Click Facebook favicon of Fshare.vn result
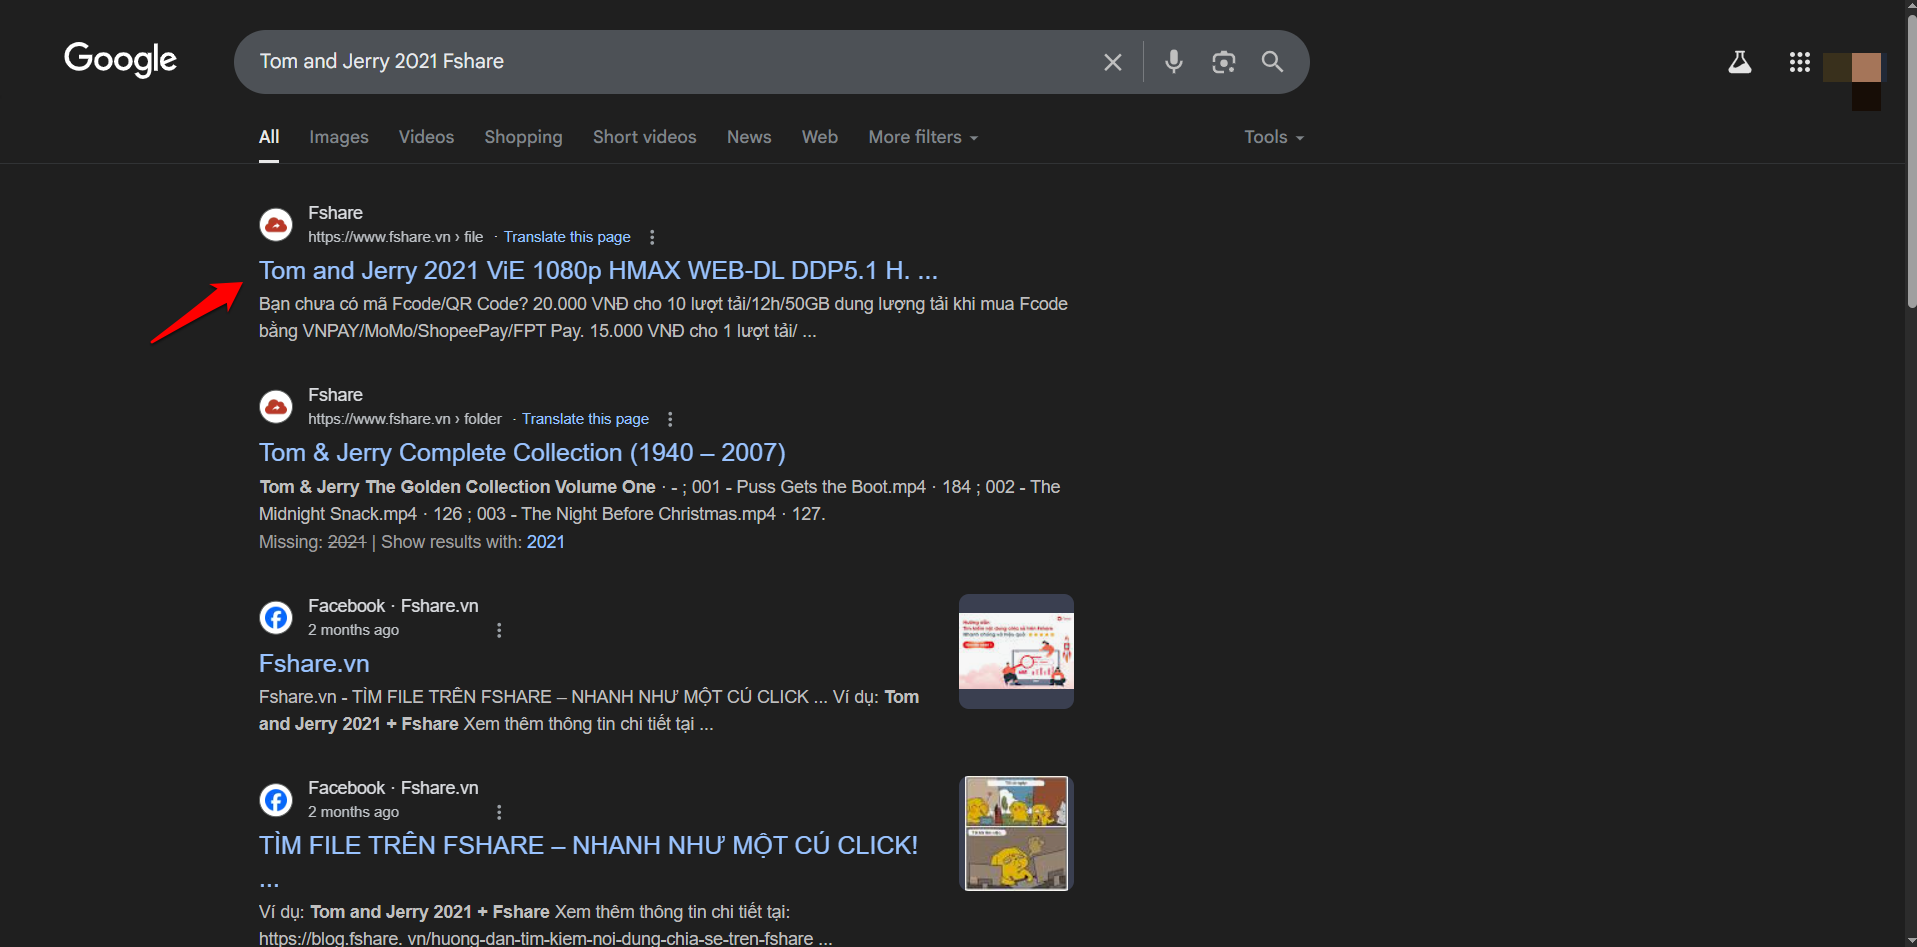 coord(276,618)
